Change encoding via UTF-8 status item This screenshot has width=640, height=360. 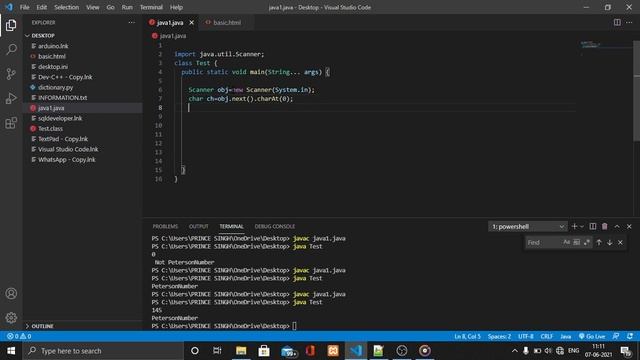click(526, 337)
